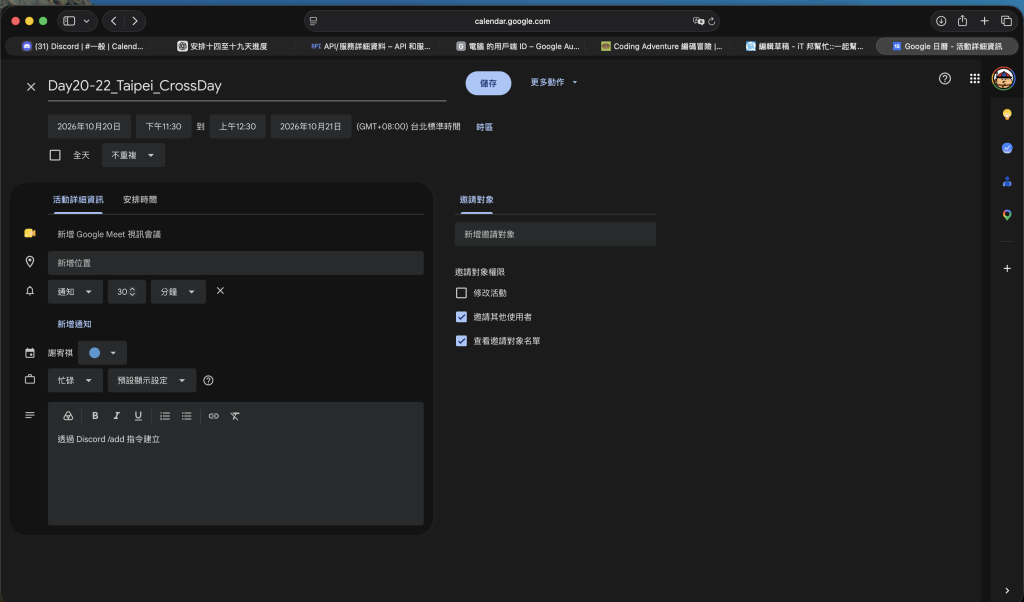
Task: Enable 修改活動 guest permission
Action: pyautogui.click(x=461, y=293)
